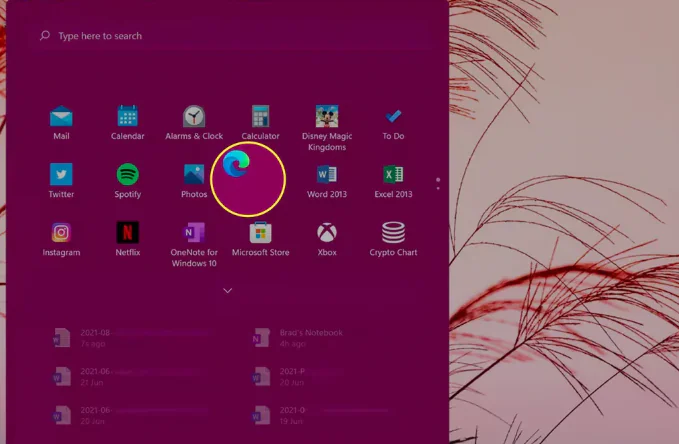Viewport: 679px width, 444px height.
Task: Open the Calendar app
Action: 127,123
